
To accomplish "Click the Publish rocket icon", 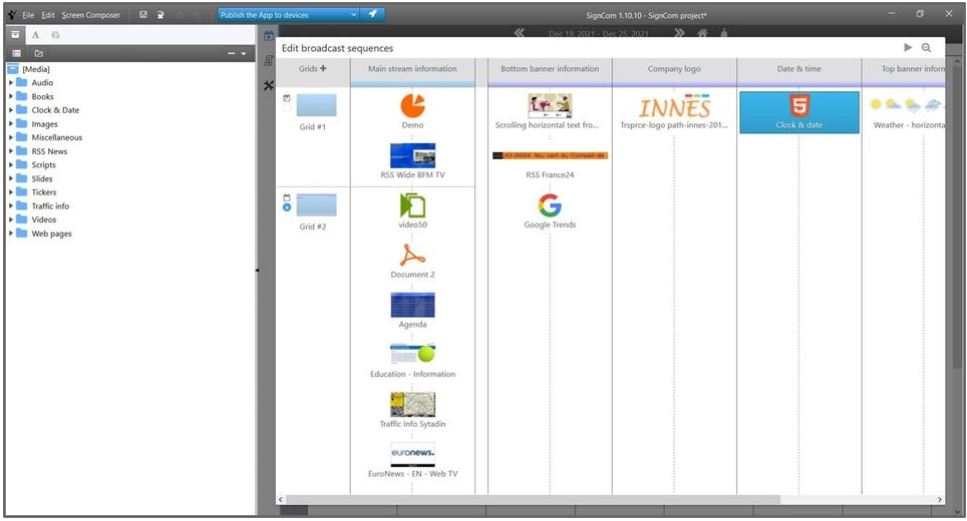I will pyautogui.click(x=372, y=14).
